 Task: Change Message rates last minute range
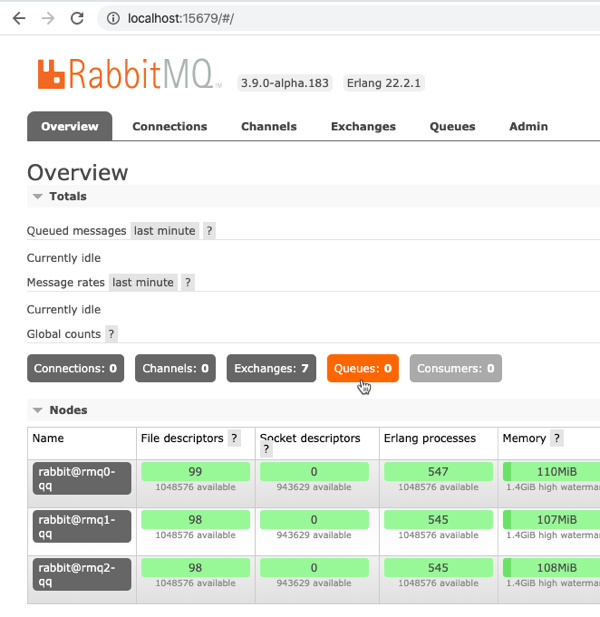pyautogui.click(x=142, y=283)
